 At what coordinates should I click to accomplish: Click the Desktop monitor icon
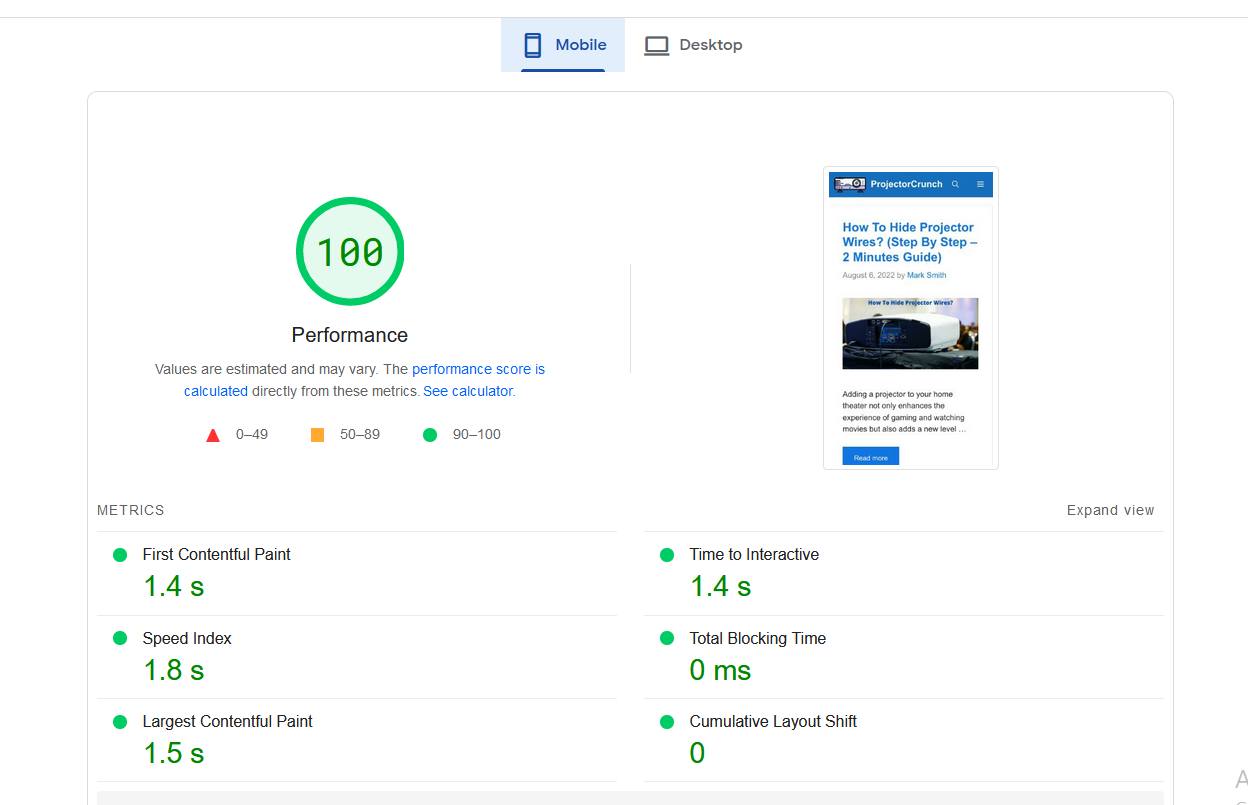[656, 44]
